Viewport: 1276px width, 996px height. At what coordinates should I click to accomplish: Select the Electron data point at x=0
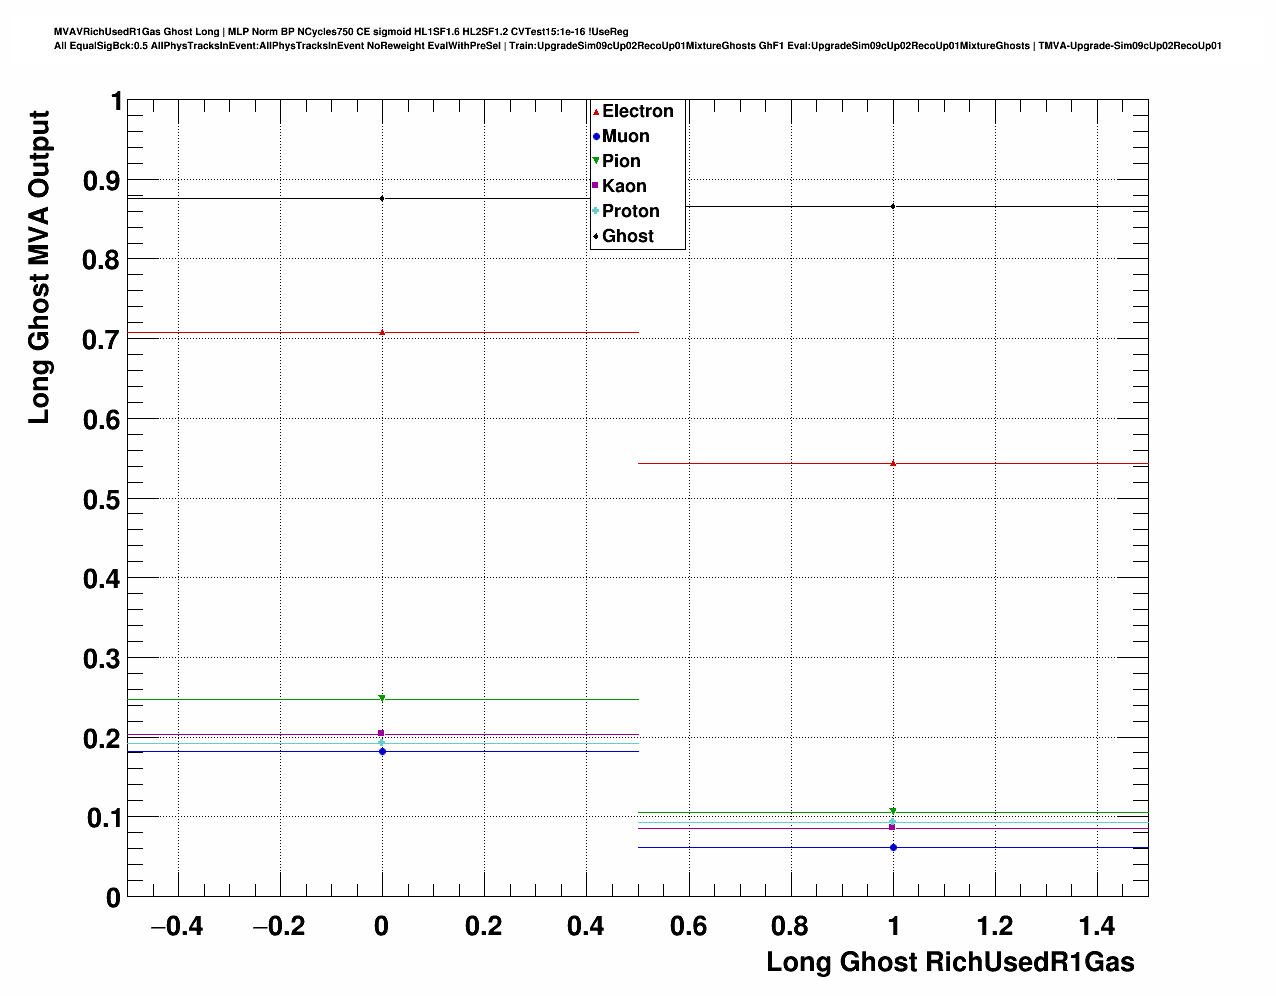click(382, 332)
